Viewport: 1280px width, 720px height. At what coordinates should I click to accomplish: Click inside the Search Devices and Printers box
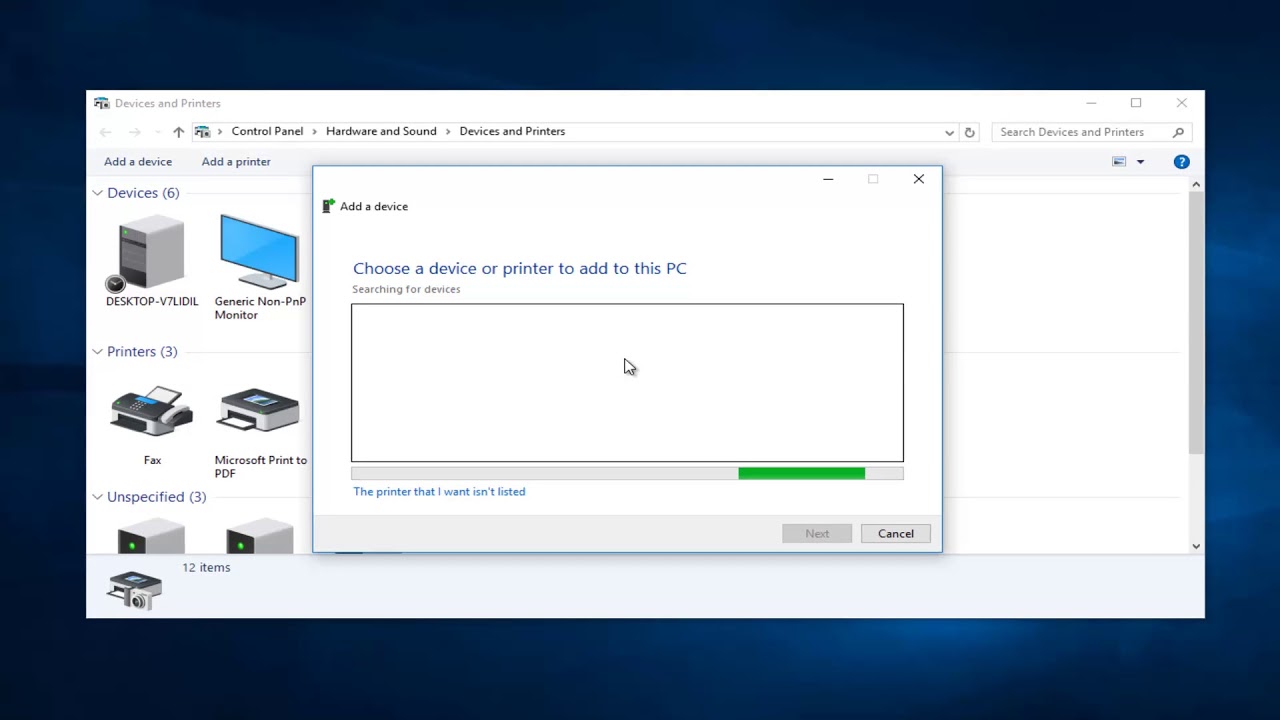1072,131
